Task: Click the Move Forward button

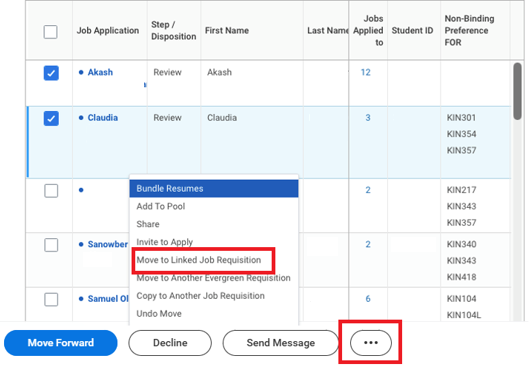Action: coord(61,343)
